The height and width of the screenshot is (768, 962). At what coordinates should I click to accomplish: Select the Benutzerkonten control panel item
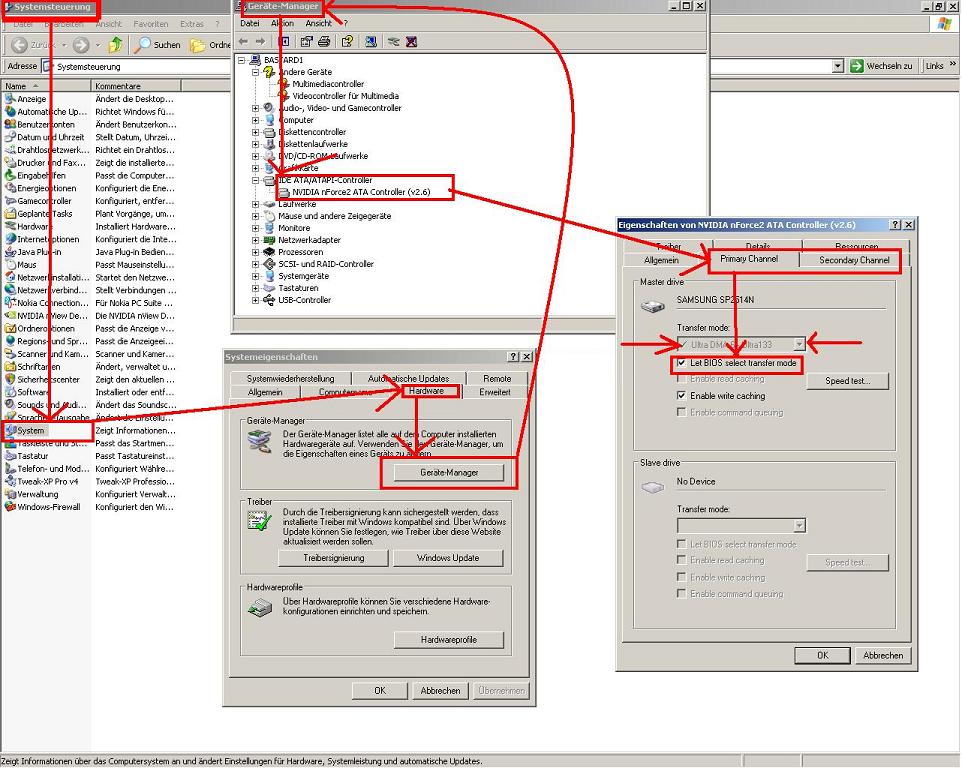click(x=39, y=125)
